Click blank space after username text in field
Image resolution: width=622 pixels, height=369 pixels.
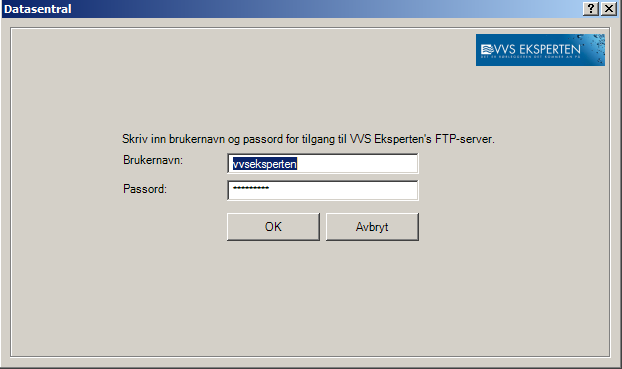click(x=357, y=164)
